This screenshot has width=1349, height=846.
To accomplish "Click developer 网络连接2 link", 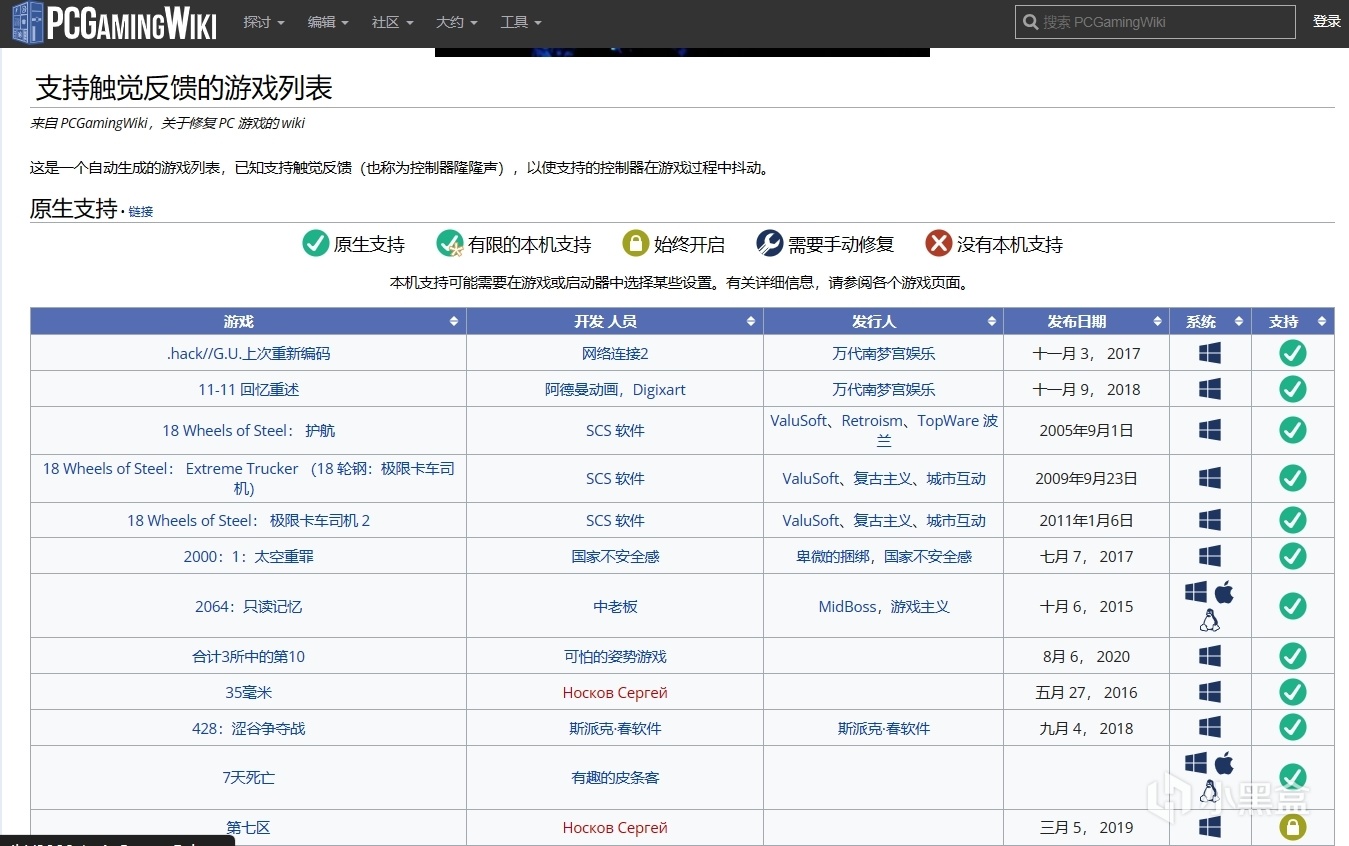I will (x=615, y=353).
